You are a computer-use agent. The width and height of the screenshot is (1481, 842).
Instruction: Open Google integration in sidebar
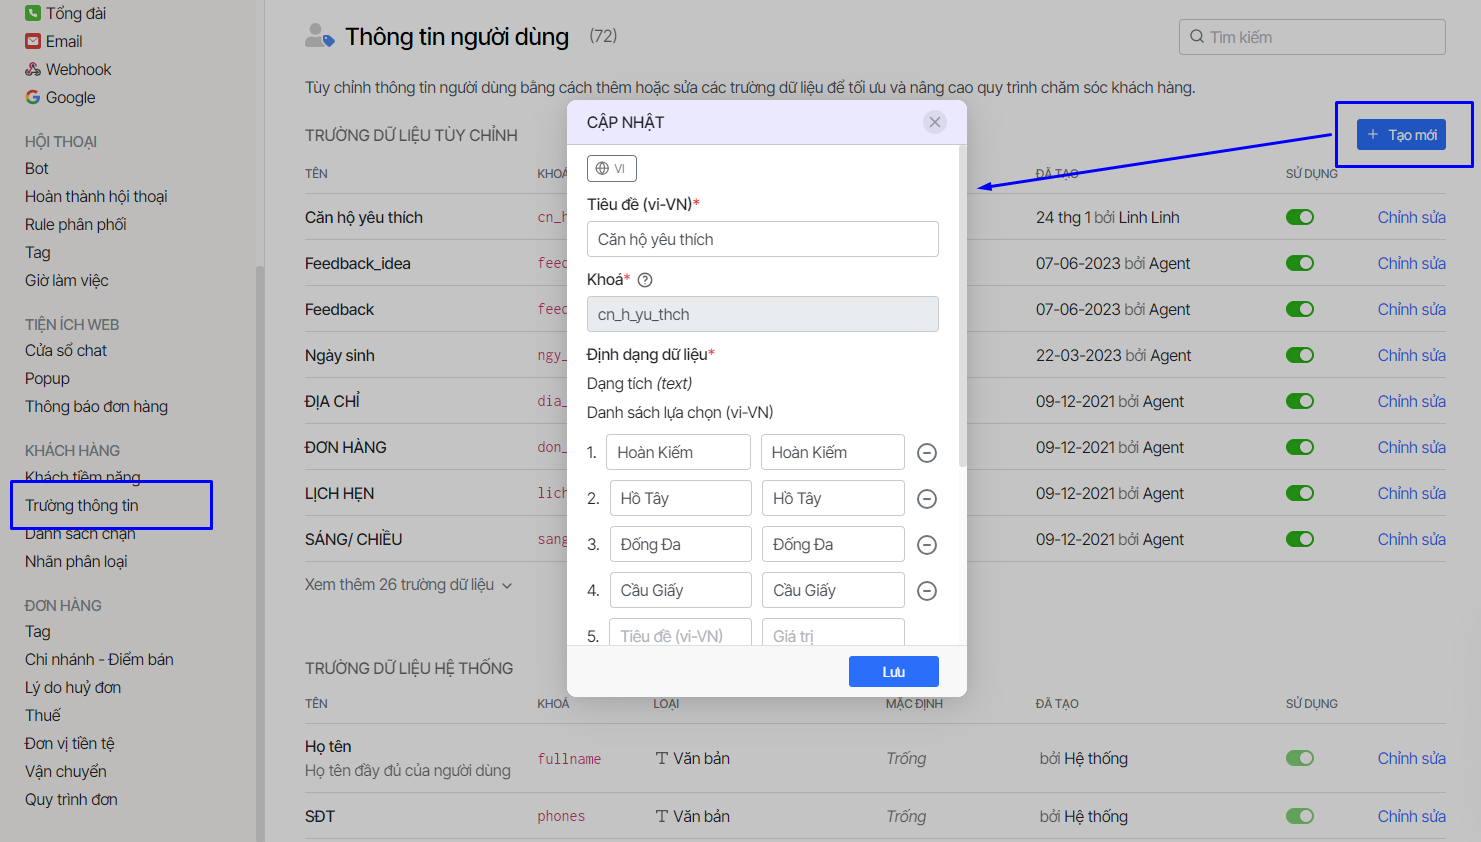[70, 97]
